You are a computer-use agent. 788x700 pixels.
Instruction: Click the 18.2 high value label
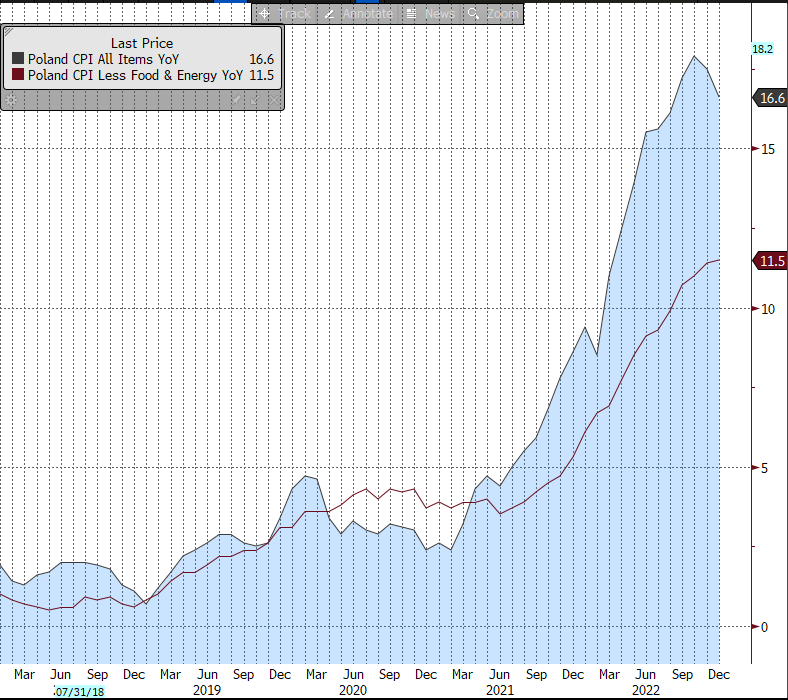762,49
